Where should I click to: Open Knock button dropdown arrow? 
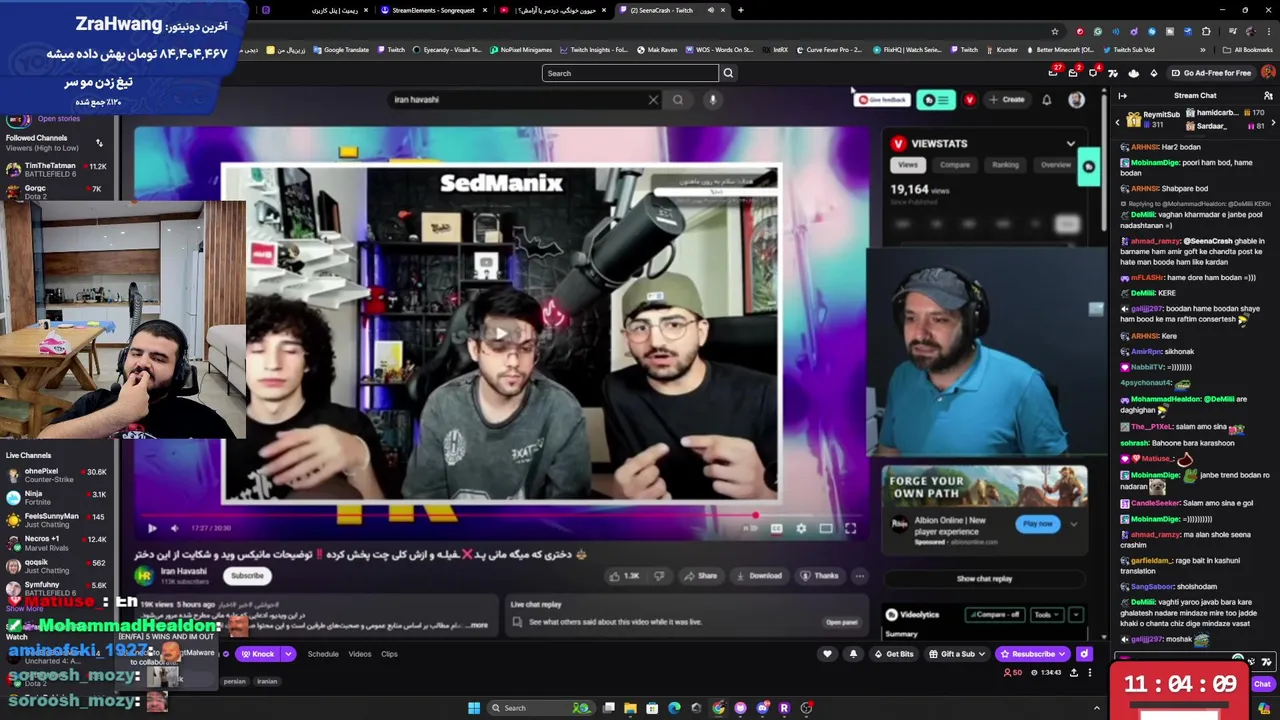click(288, 654)
